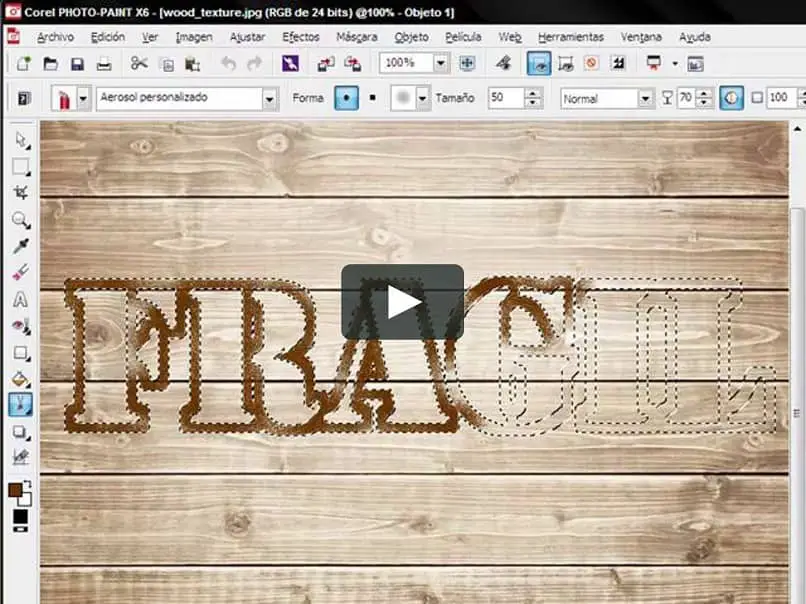
Task: Expand the options icon dropdown arrow
Action: [x=675, y=64]
